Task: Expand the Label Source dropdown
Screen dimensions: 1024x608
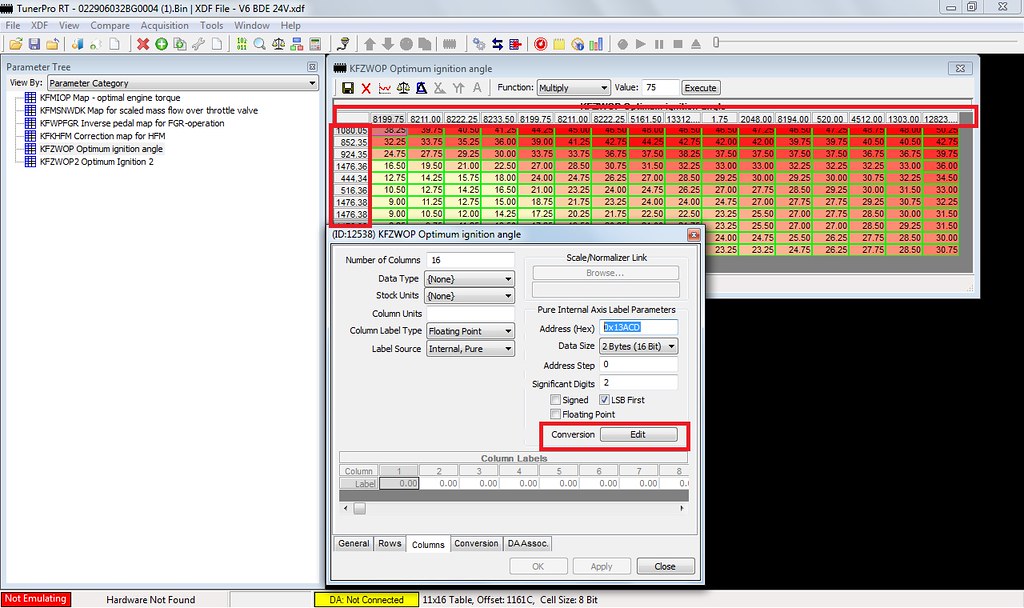Action: point(470,349)
